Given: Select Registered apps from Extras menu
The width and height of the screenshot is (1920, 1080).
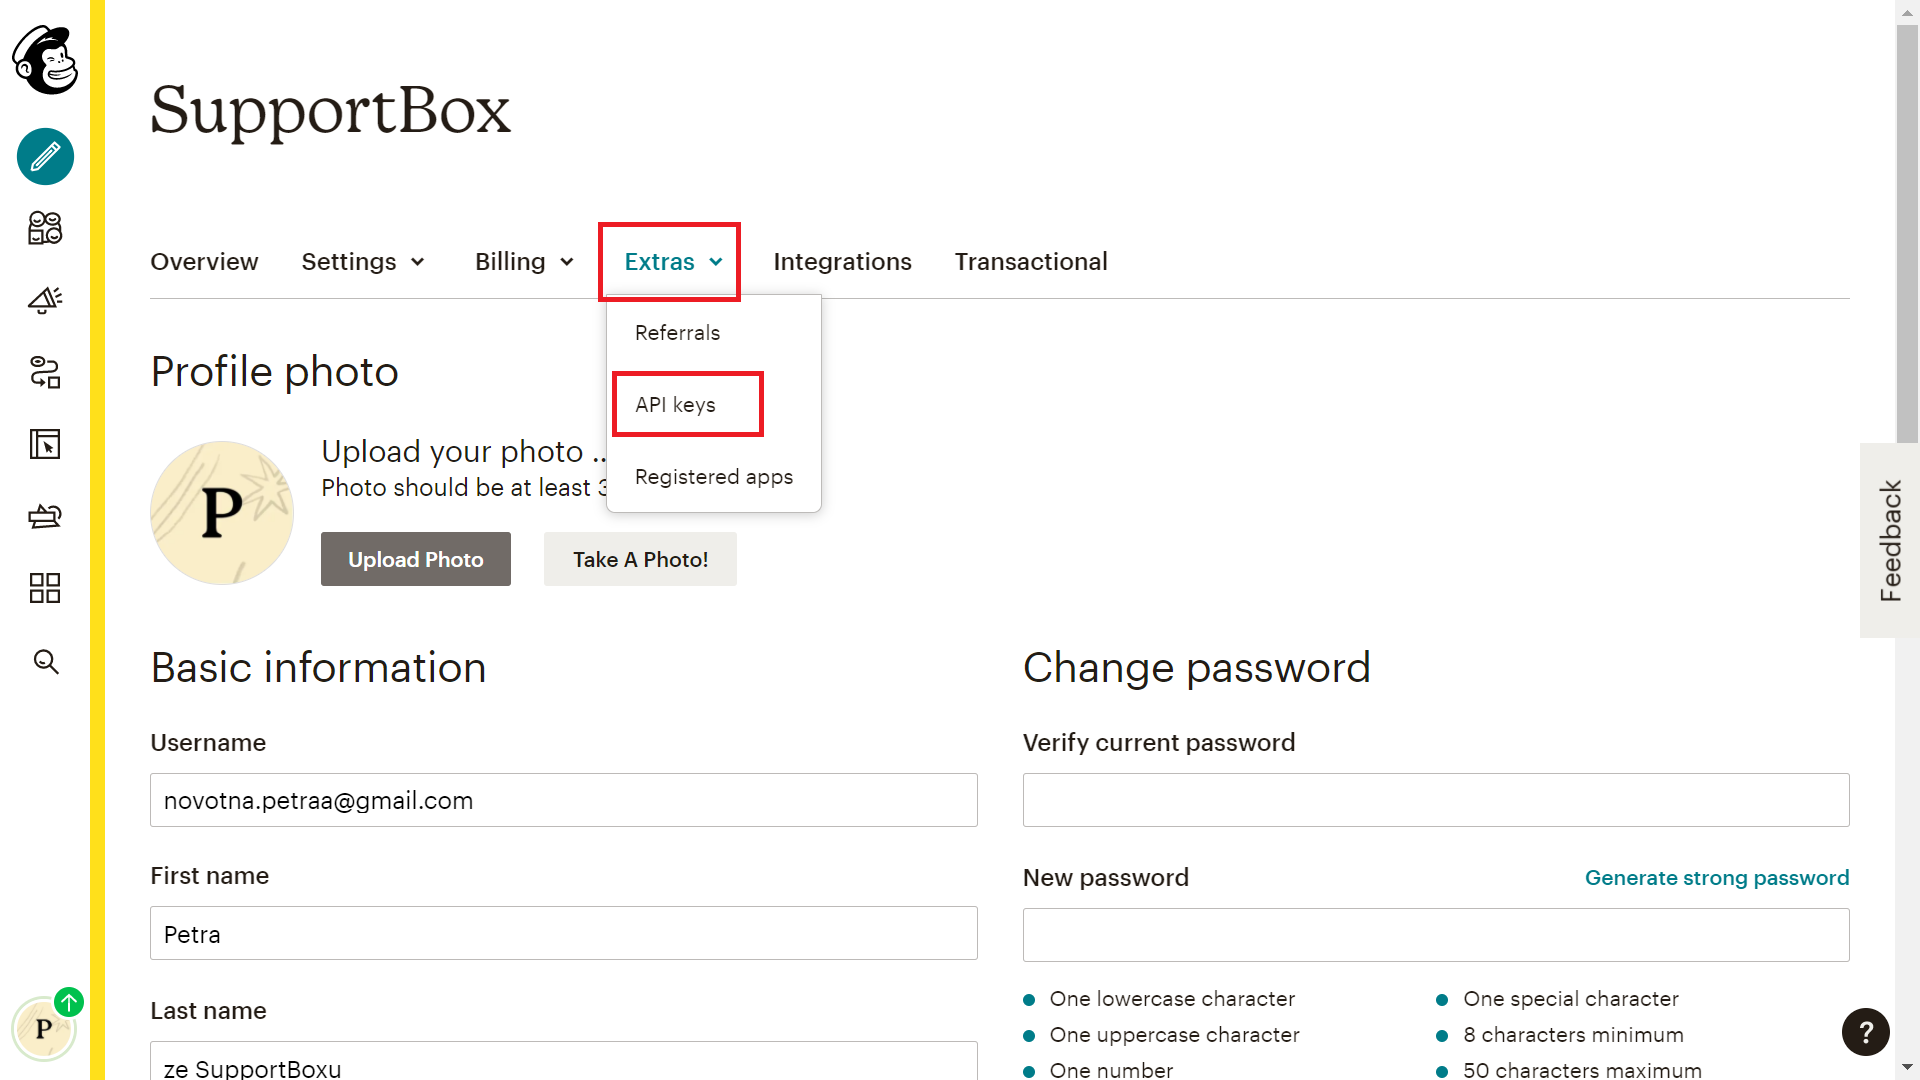Looking at the screenshot, I should click(x=714, y=477).
